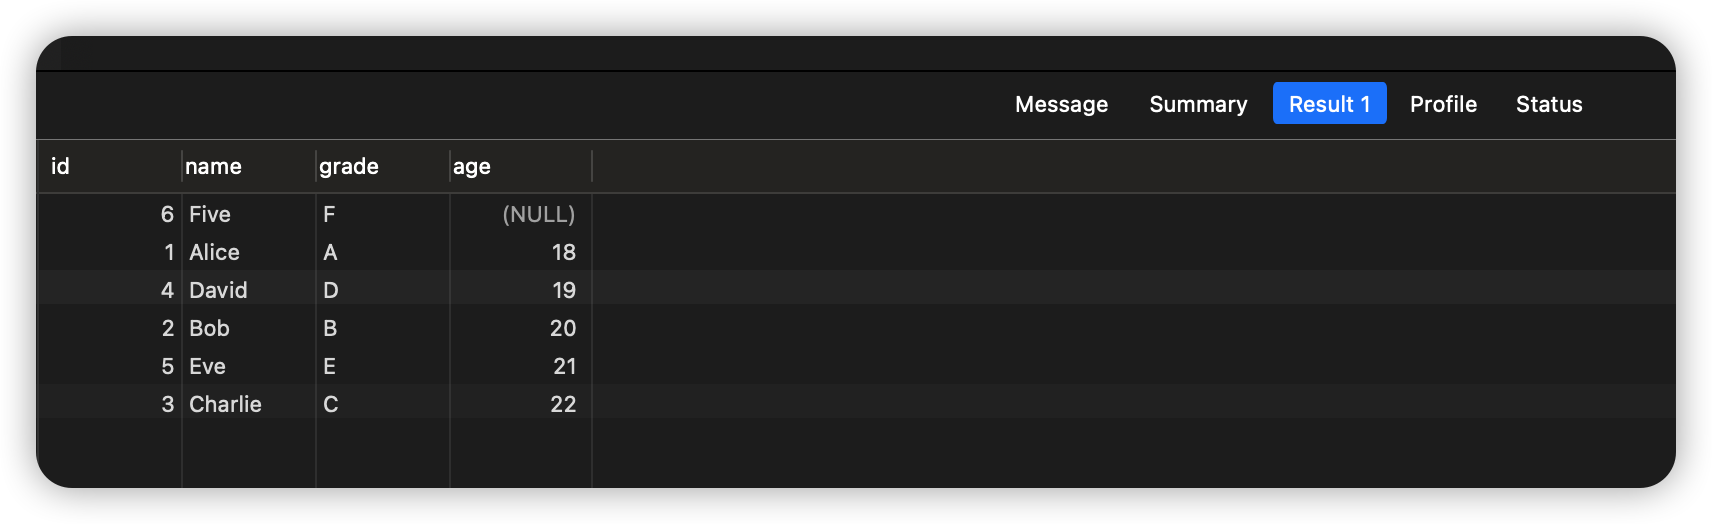Open the Summary tab

click(x=1198, y=104)
